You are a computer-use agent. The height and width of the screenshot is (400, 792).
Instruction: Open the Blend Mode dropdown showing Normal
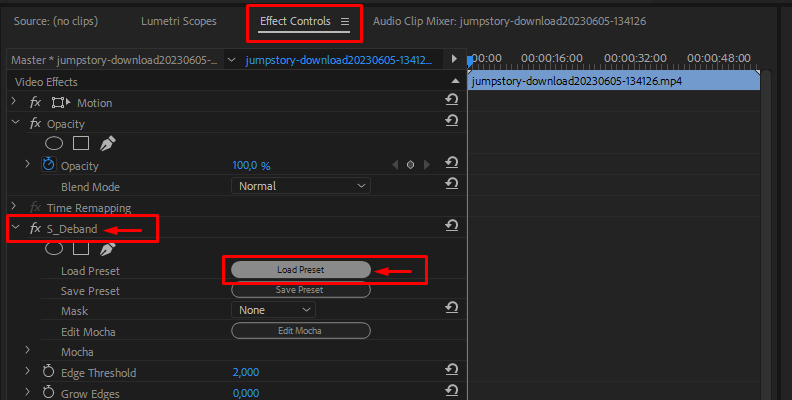[301, 186]
